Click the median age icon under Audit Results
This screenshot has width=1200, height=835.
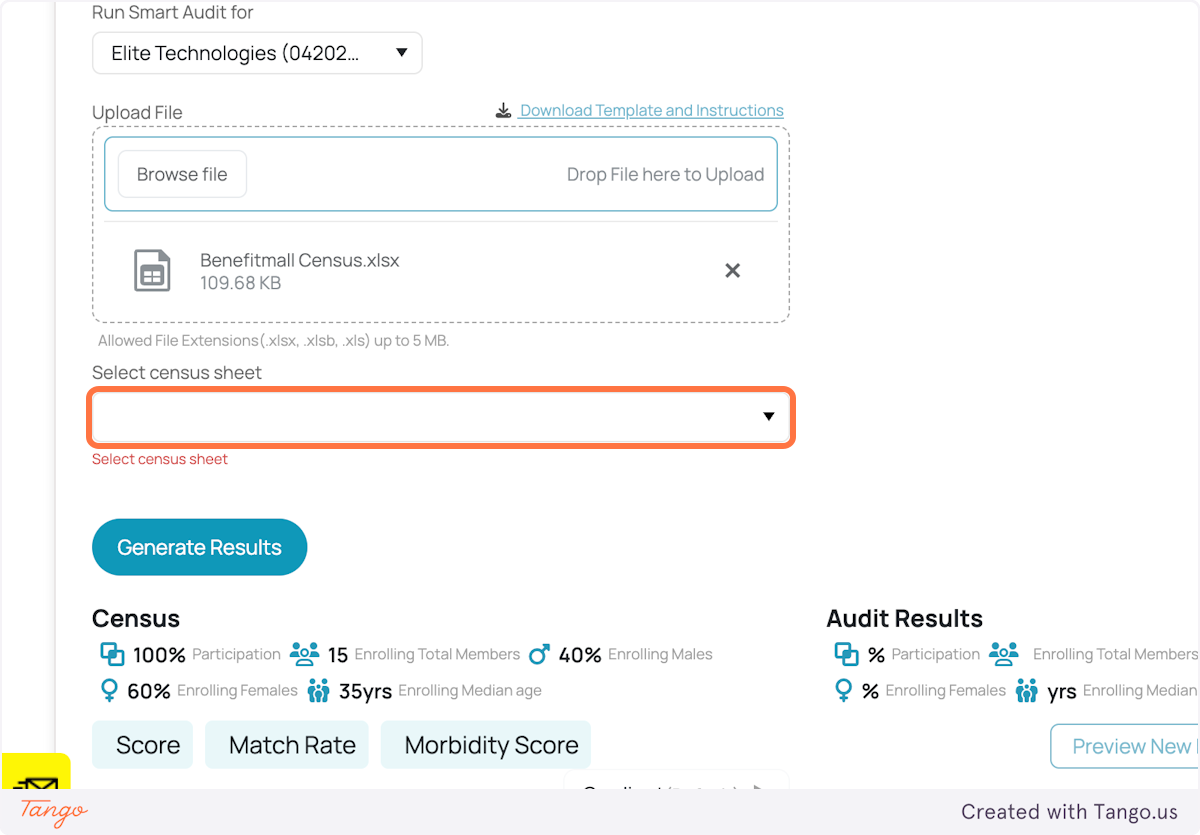coord(1027,690)
